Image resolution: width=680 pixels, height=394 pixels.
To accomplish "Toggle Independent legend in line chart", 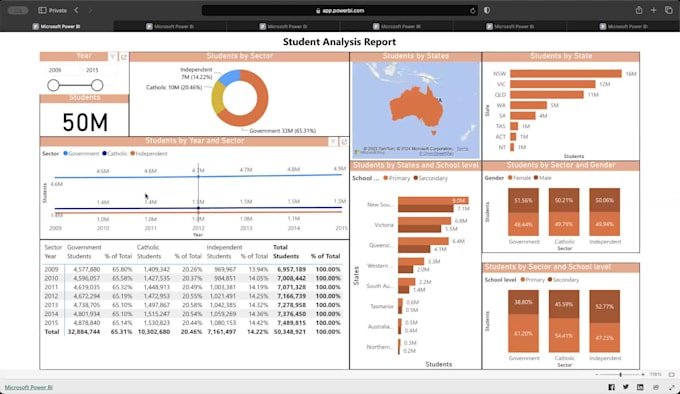I will click(x=149, y=153).
